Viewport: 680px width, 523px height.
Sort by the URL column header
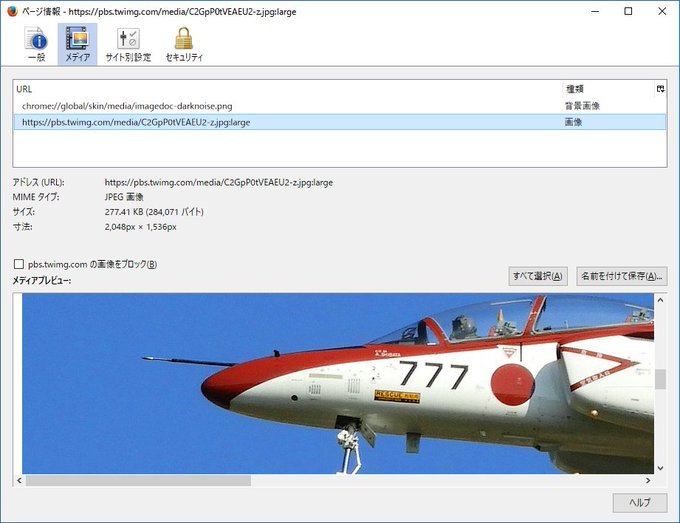click(288, 89)
